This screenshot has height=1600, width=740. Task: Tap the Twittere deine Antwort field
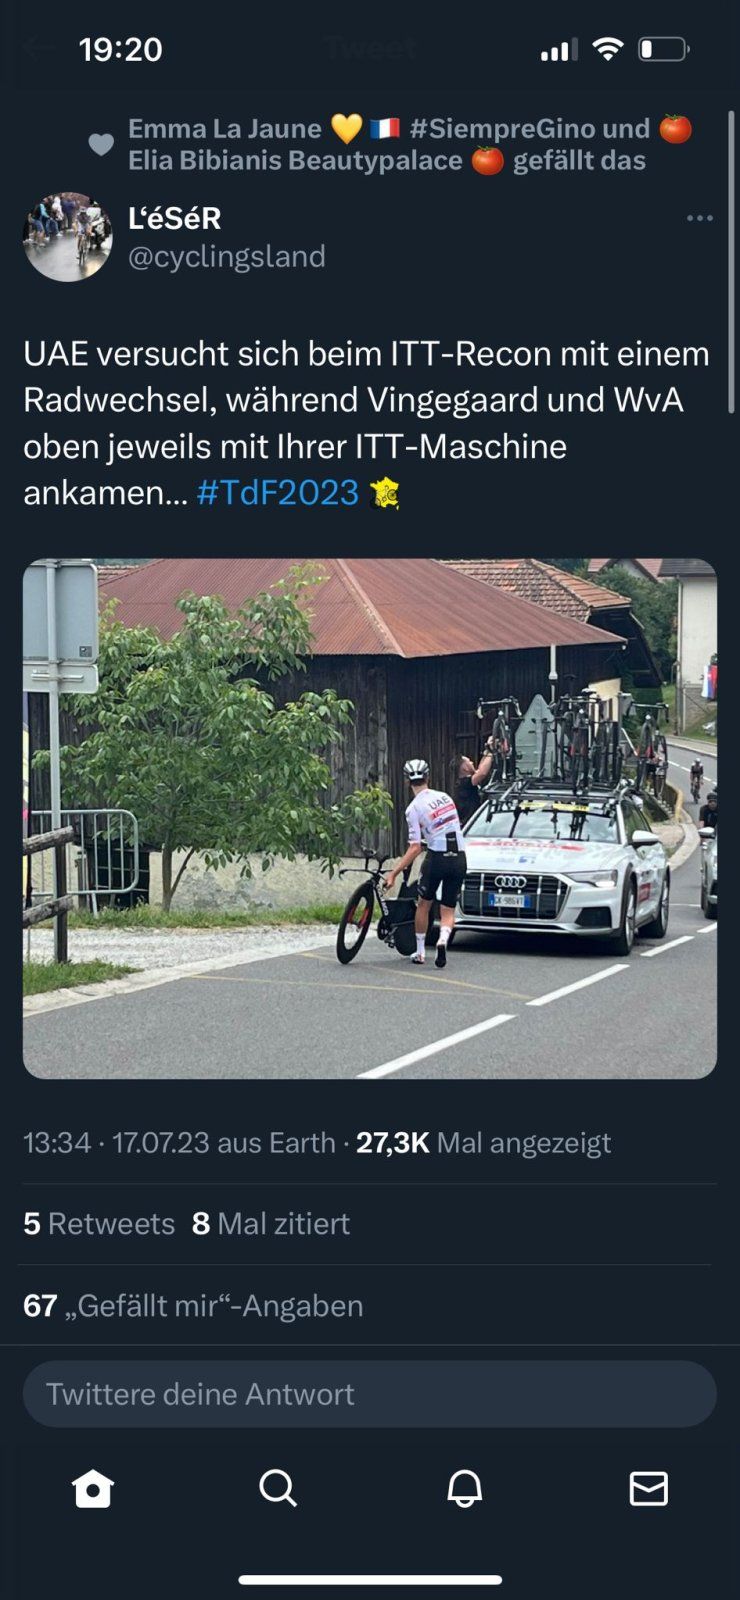pyautogui.click(x=370, y=1394)
